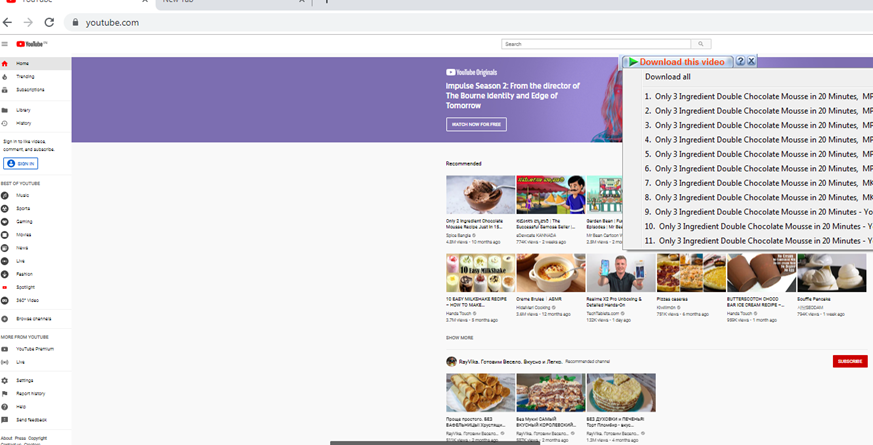This screenshot has width=873, height=445.
Task: Choose download option 11 in the list
Action: (x=760, y=241)
